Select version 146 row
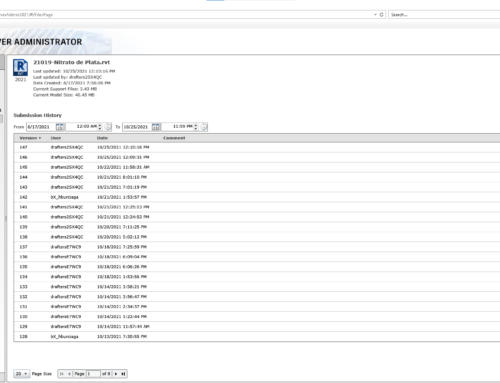500x383 pixels. coord(257,157)
